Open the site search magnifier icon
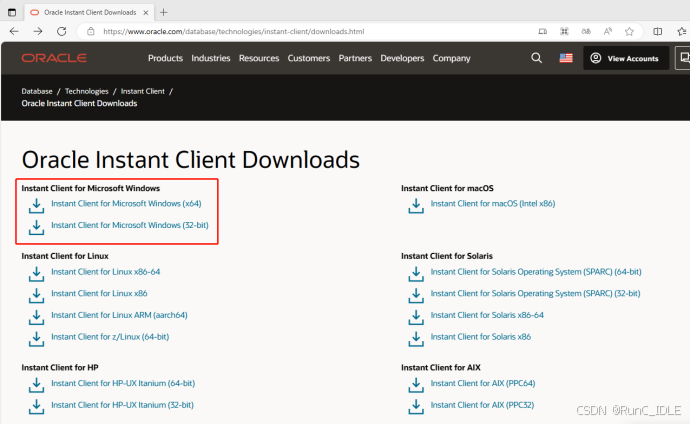The height and width of the screenshot is (424, 691). 536,58
